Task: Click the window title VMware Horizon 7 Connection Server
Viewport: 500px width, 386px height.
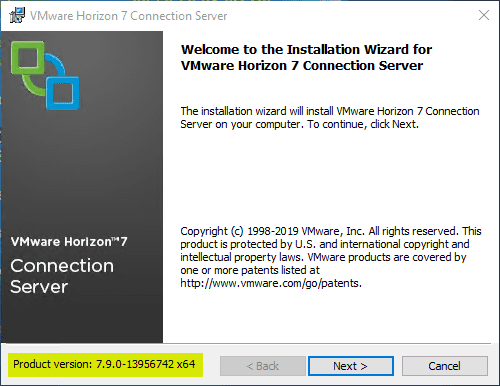Action: pos(129,16)
